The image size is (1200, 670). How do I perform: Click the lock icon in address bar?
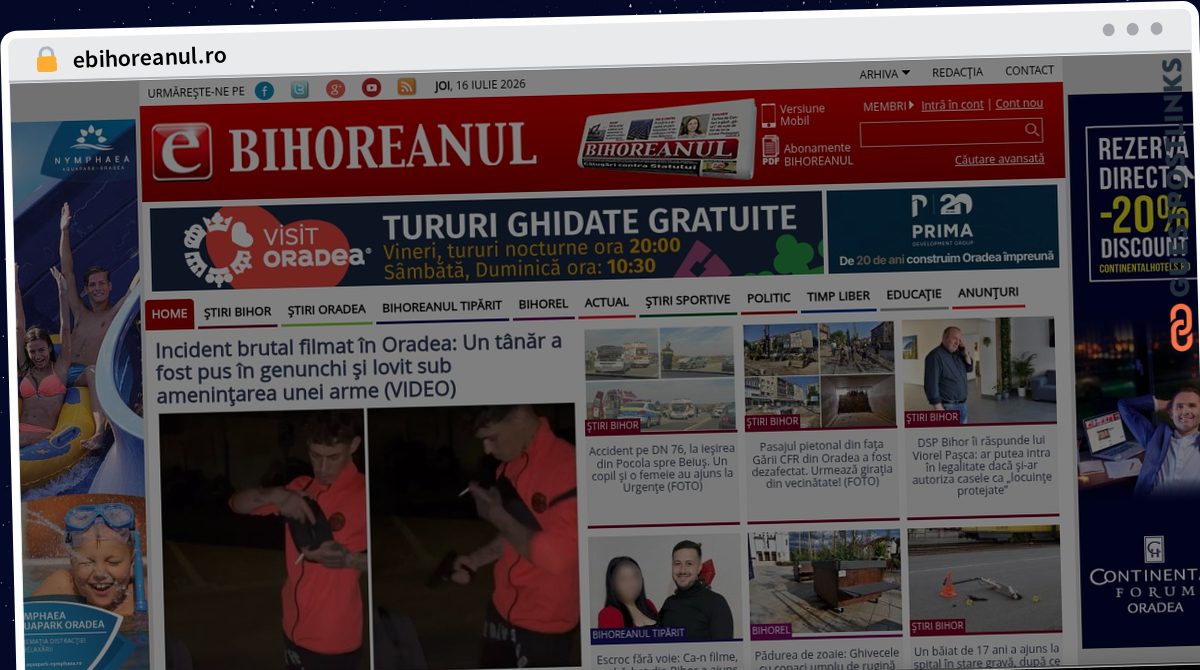tap(46, 59)
